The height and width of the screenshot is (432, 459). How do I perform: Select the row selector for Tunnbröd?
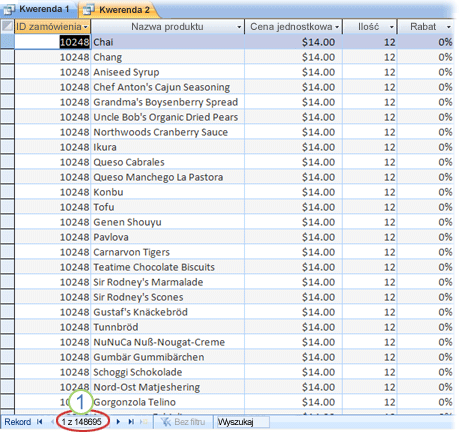(x=7, y=327)
